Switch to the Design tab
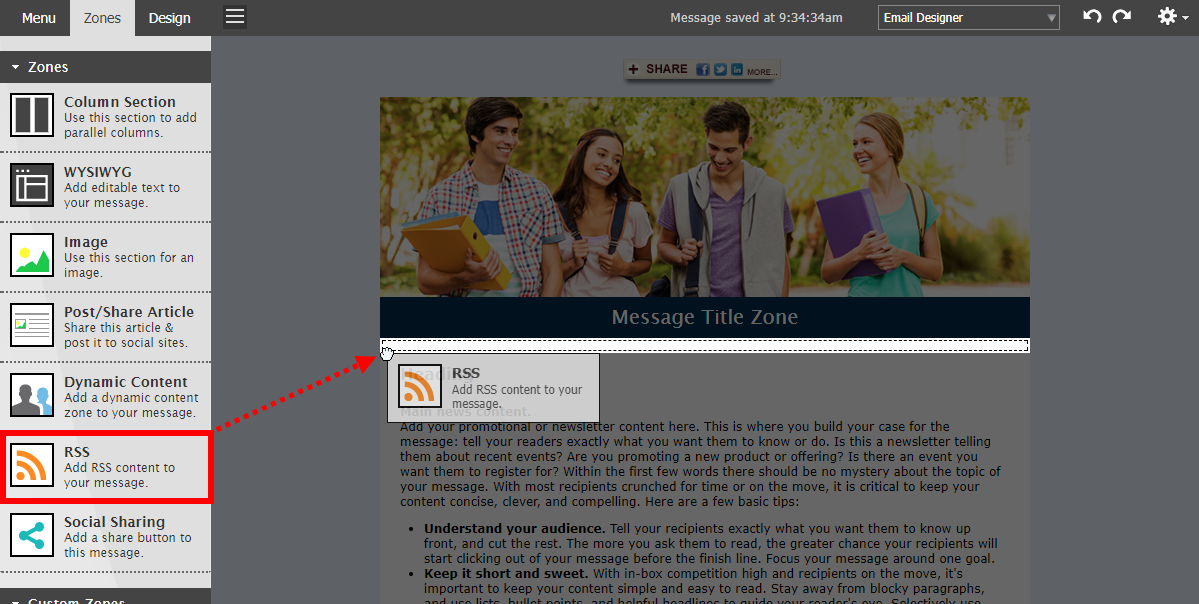 pyautogui.click(x=170, y=18)
